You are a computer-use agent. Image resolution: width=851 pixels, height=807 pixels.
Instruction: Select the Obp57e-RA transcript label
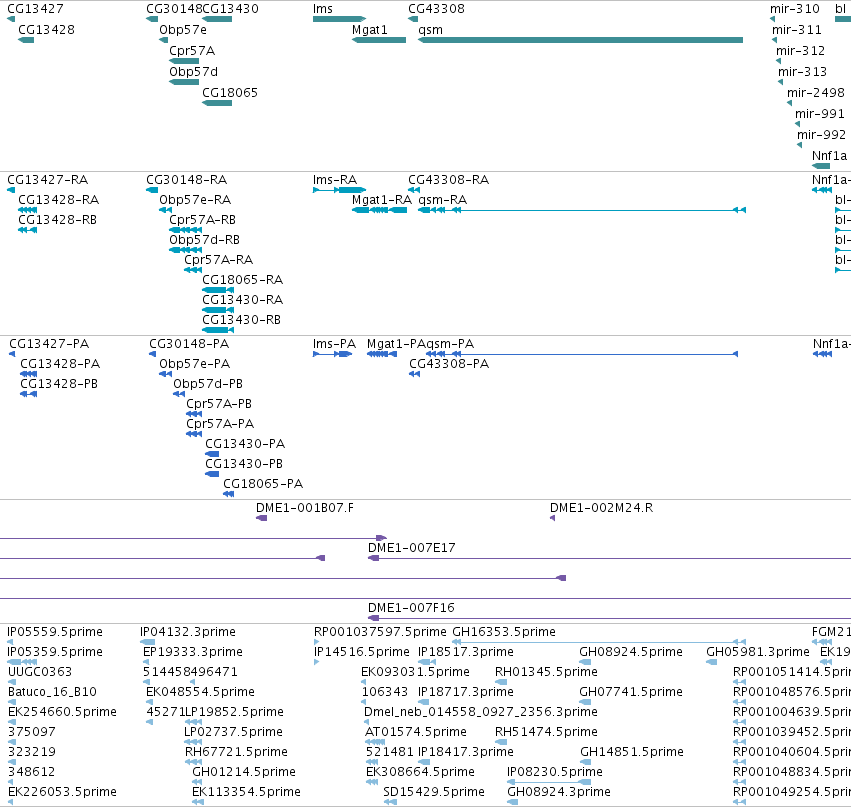point(195,200)
